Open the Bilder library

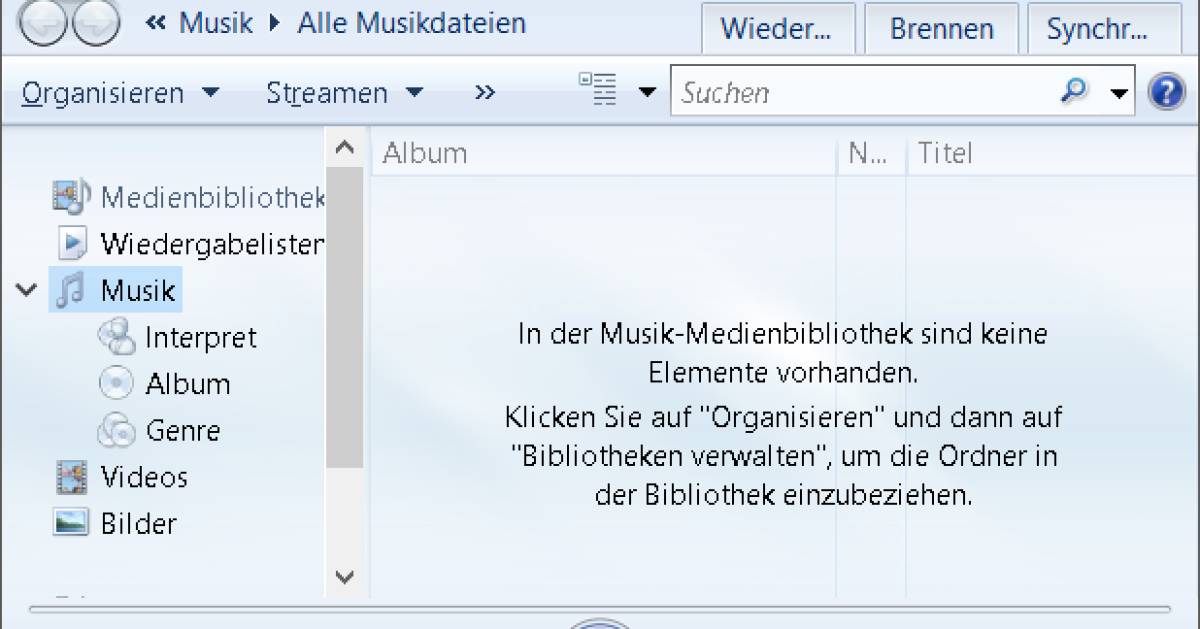[136, 523]
